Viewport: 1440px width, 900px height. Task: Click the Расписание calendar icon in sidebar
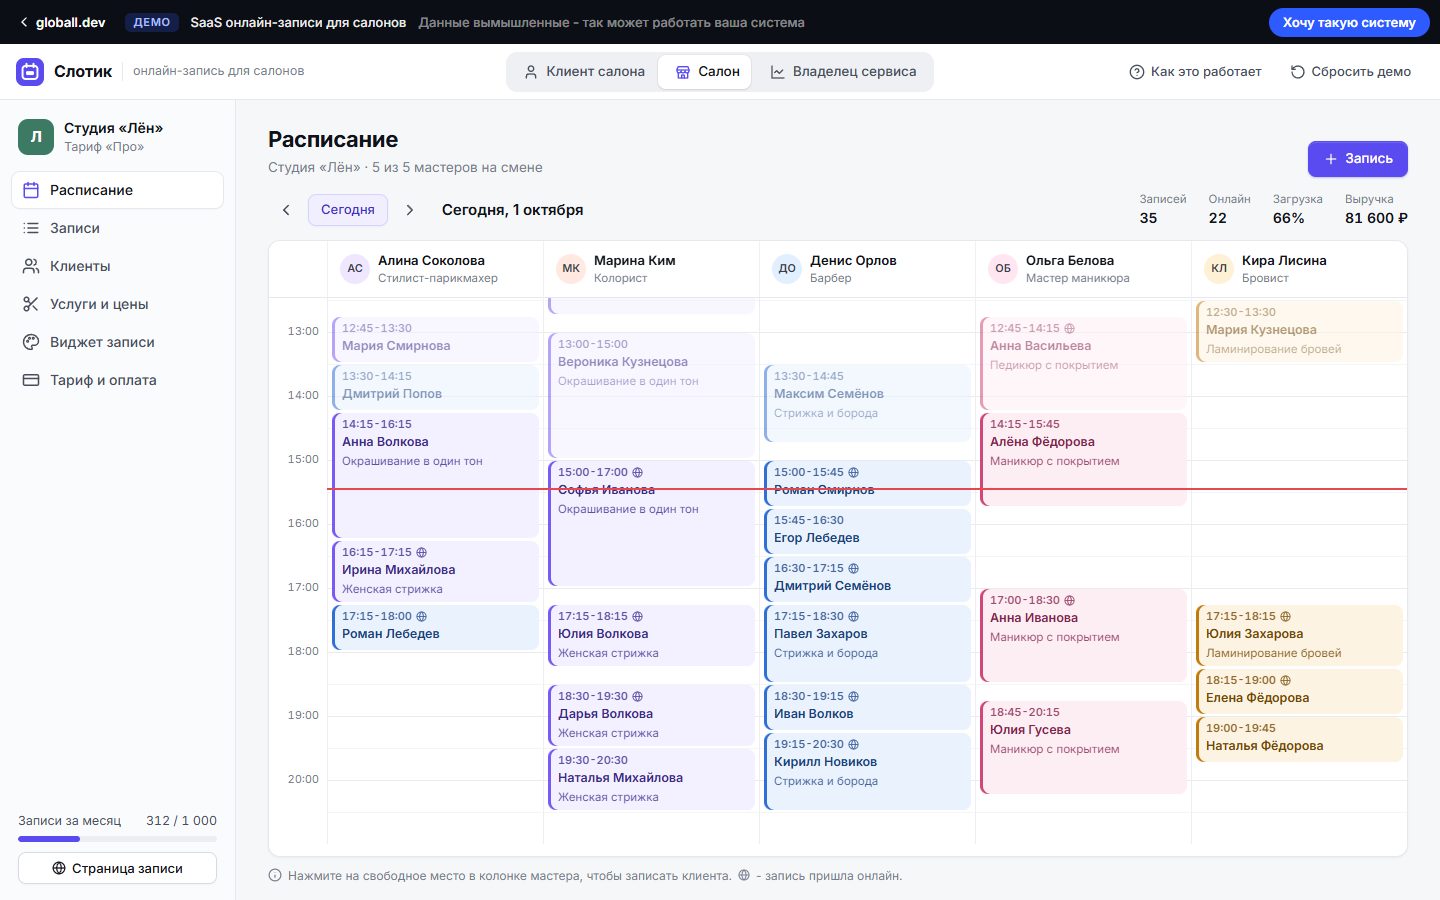[x=31, y=190]
